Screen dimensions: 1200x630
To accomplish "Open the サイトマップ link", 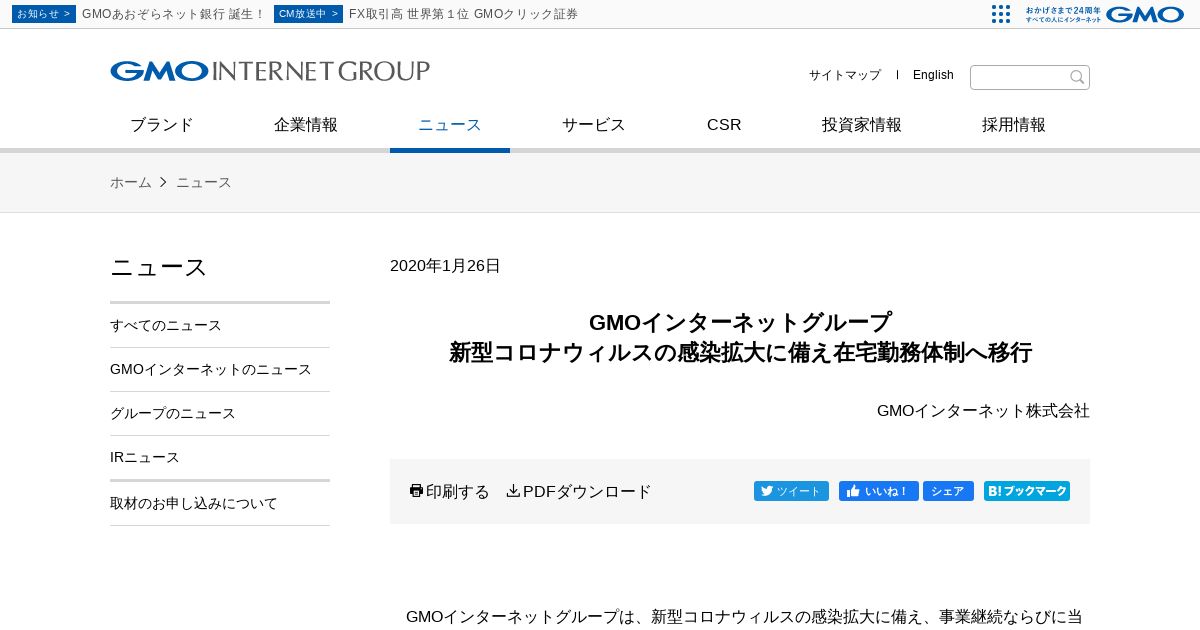I will (x=845, y=75).
